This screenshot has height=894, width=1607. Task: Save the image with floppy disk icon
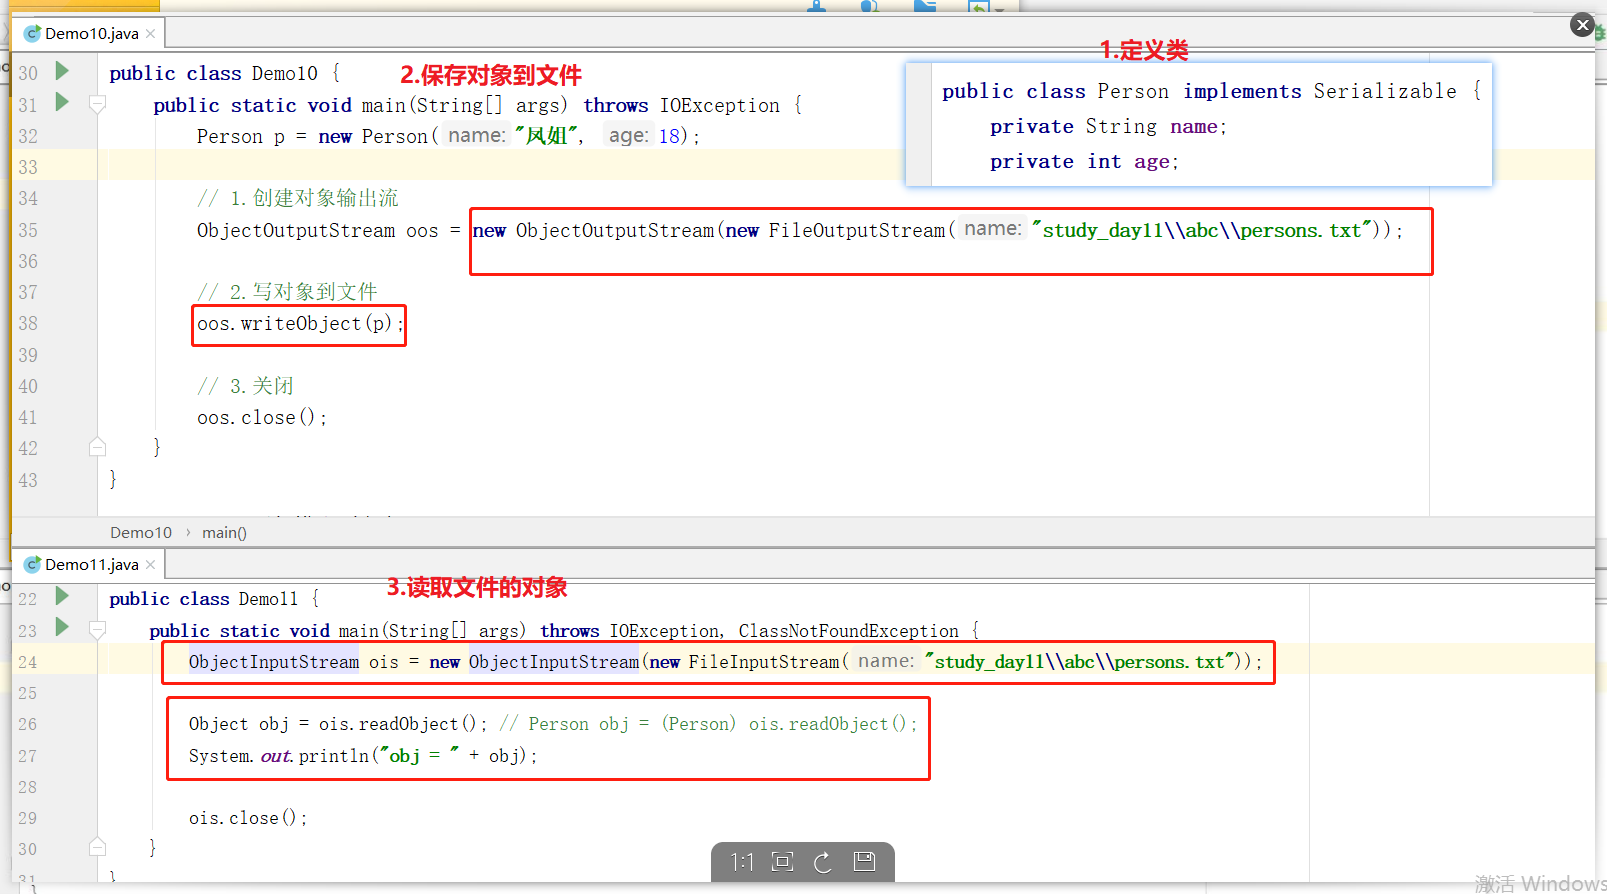coord(865,862)
